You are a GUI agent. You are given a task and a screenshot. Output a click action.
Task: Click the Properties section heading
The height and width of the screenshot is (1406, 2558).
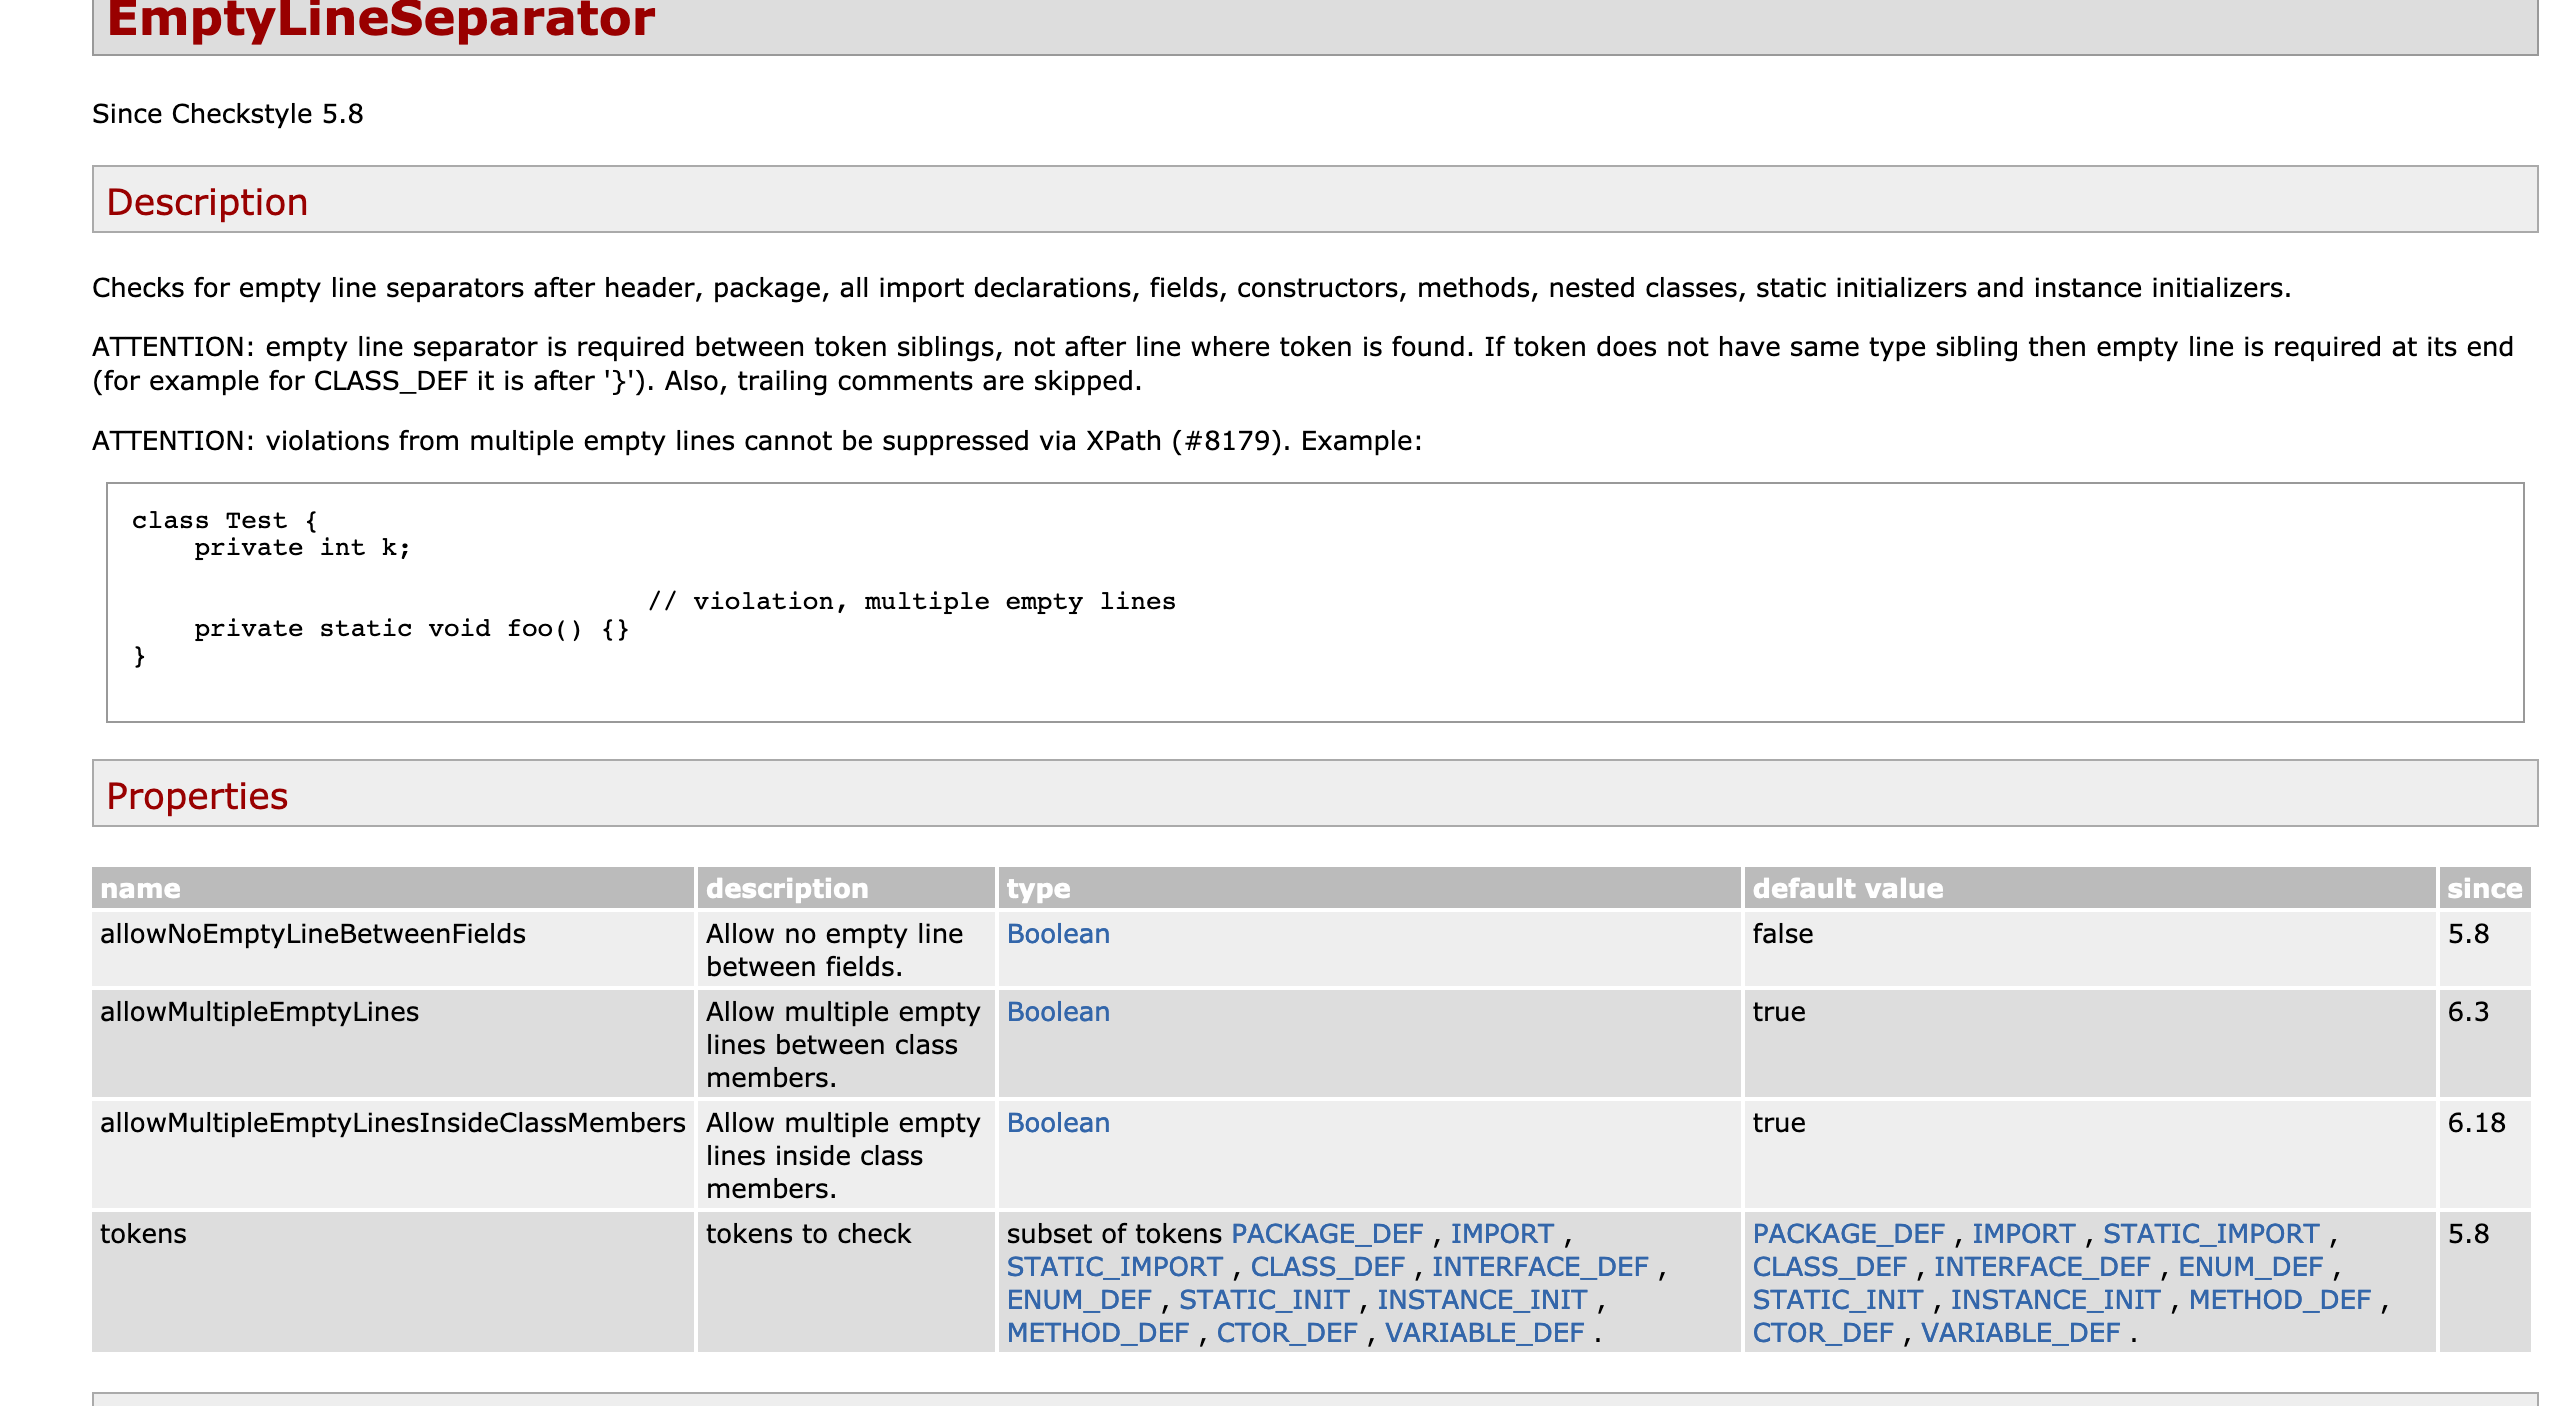point(197,797)
